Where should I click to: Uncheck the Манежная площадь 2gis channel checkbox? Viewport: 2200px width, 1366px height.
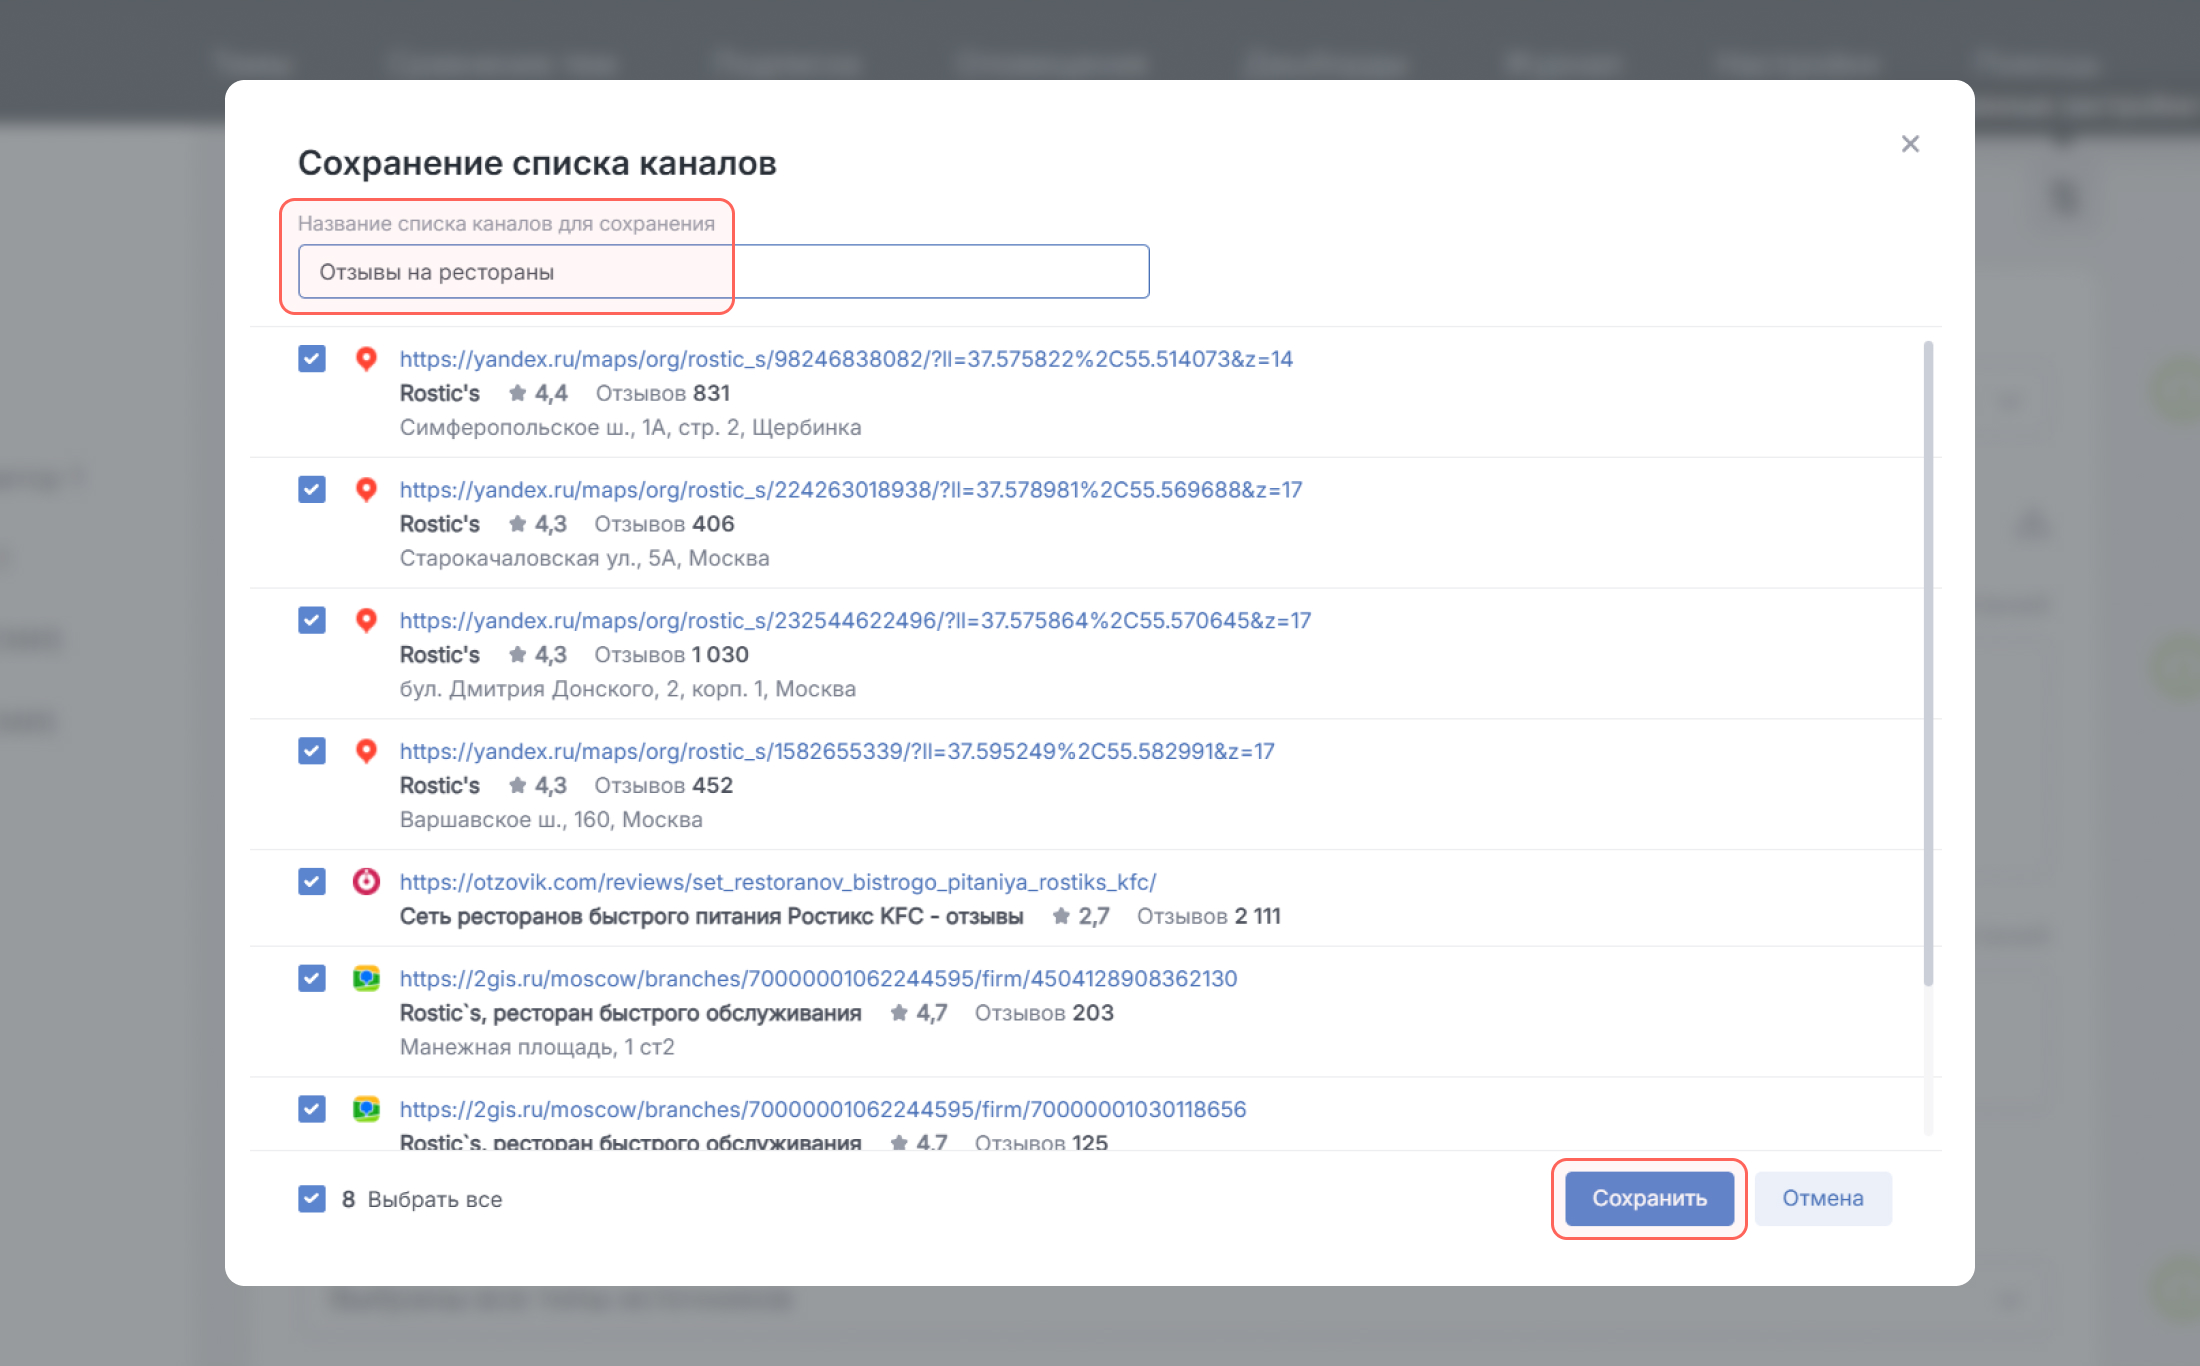pyautogui.click(x=312, y=978)
